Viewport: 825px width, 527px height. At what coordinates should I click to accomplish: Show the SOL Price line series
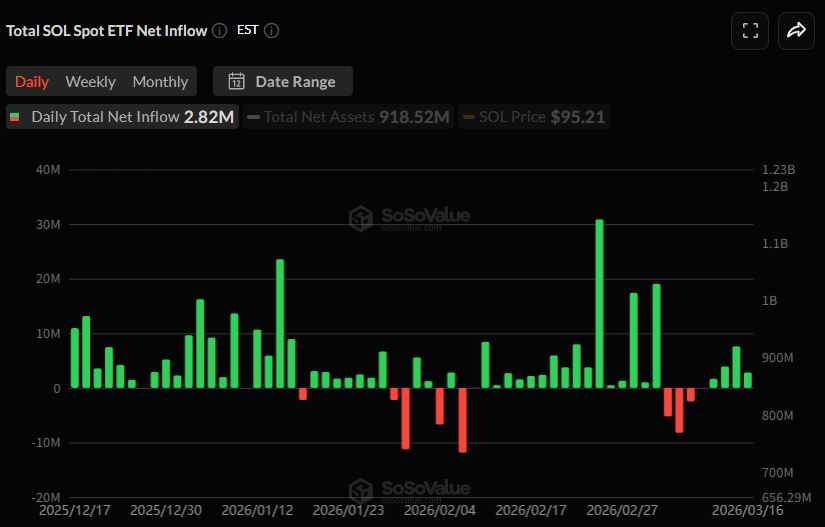(x=534, y=117)
